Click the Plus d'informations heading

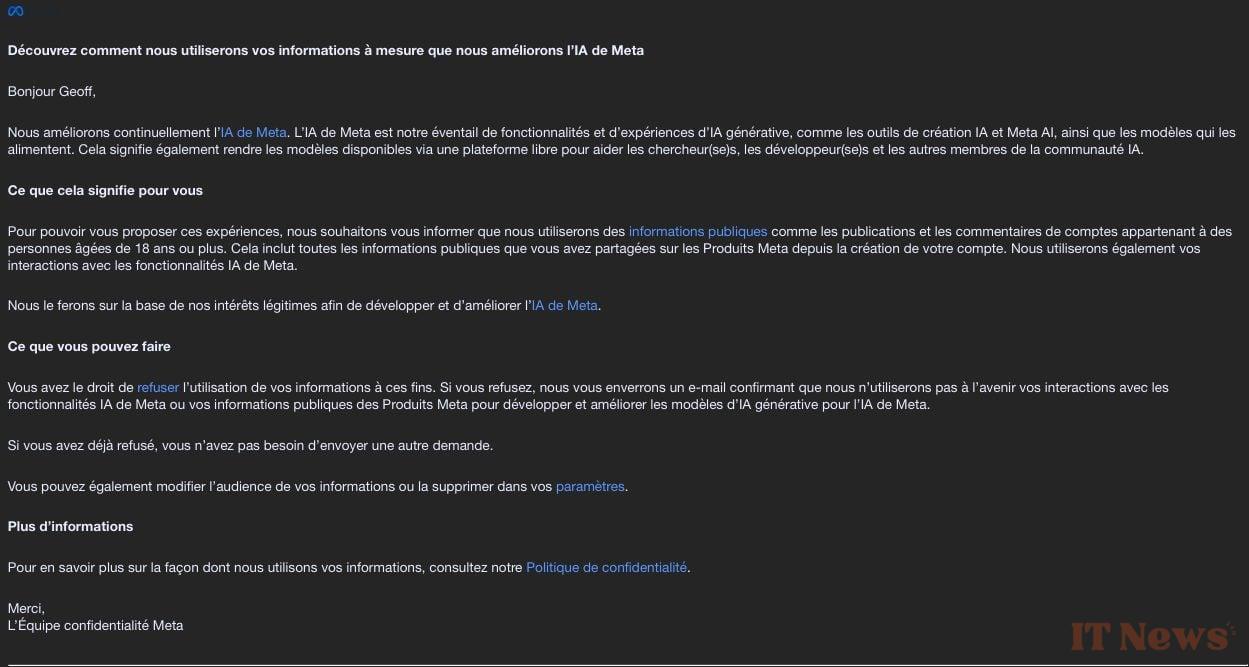pos(70,526)
